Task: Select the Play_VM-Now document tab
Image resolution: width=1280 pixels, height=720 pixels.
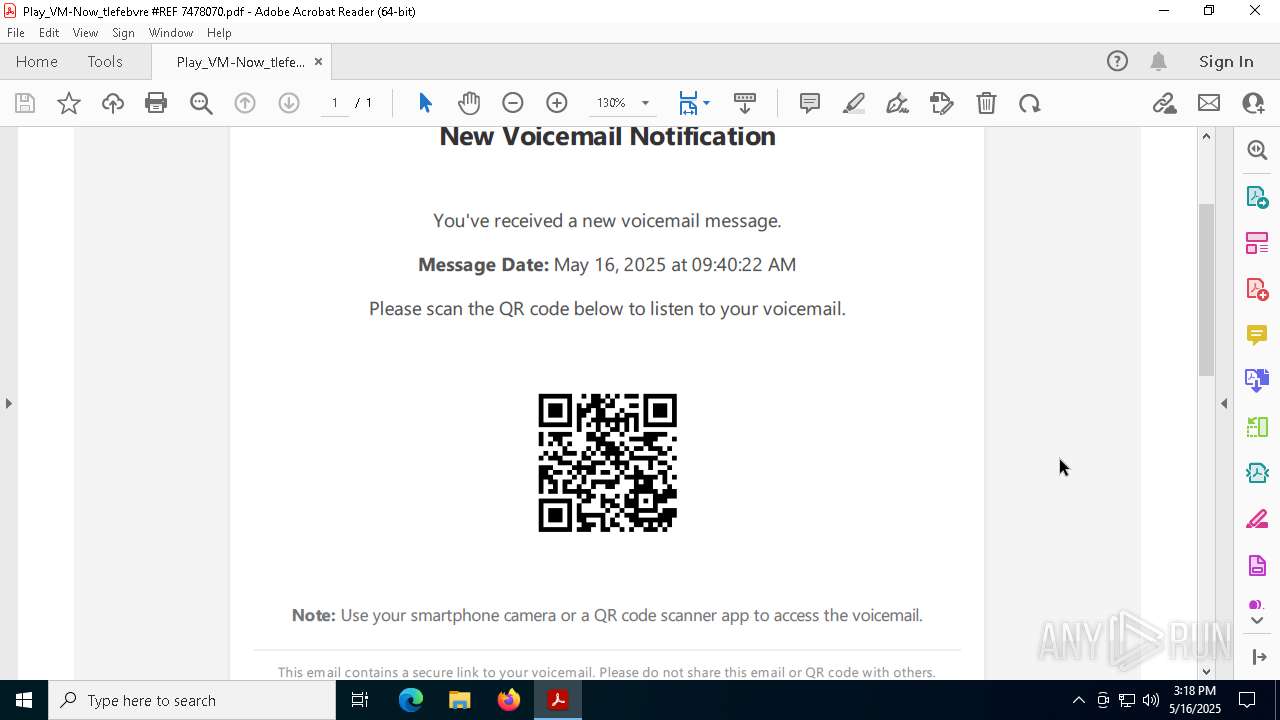Action: coord(240,62)
